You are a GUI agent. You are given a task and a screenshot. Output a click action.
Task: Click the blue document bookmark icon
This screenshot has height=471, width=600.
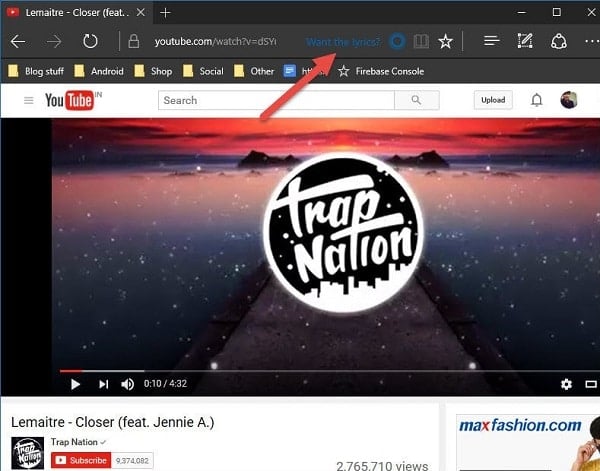290,71
